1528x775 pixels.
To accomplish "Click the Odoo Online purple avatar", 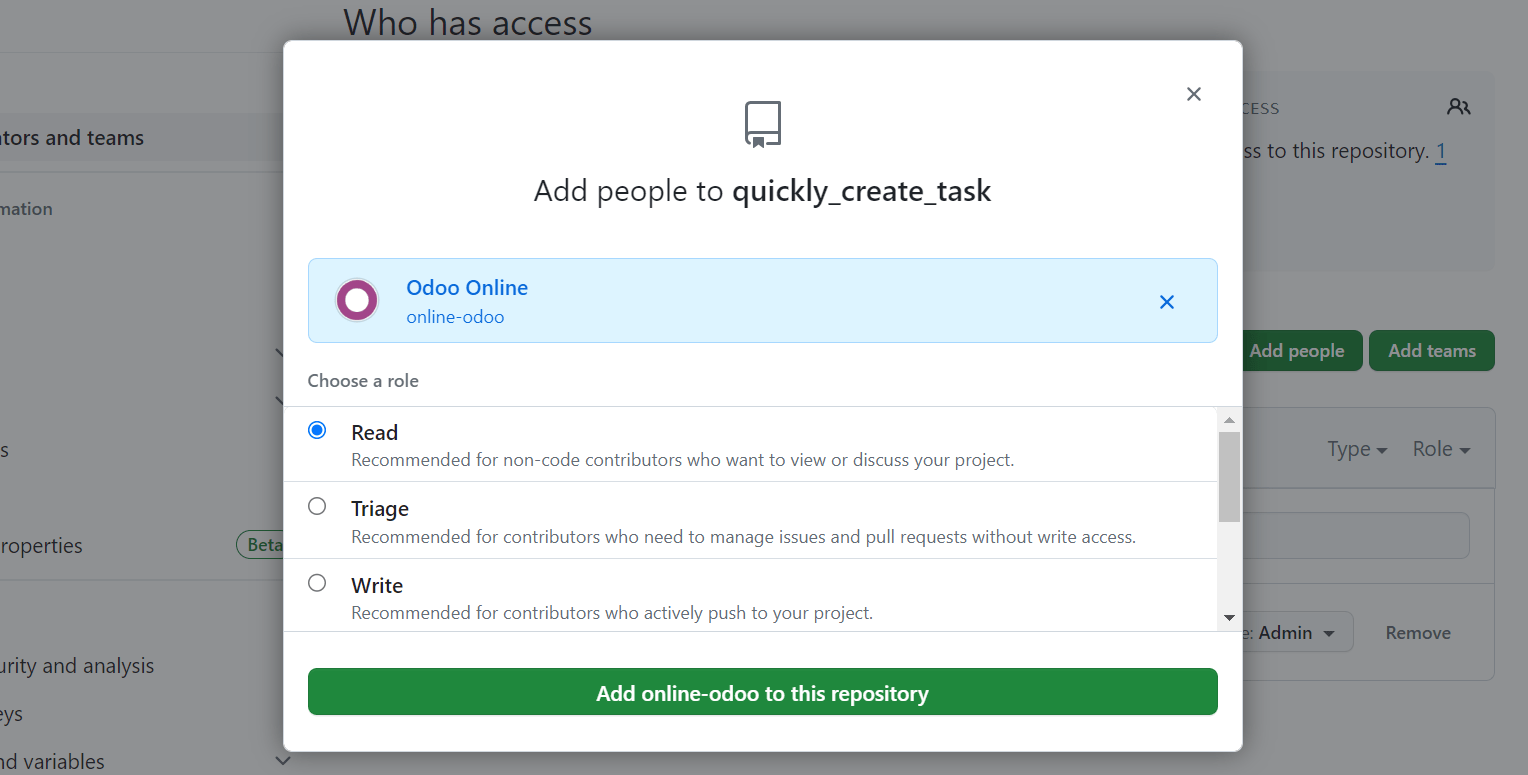I will click(x=357, y=300).
